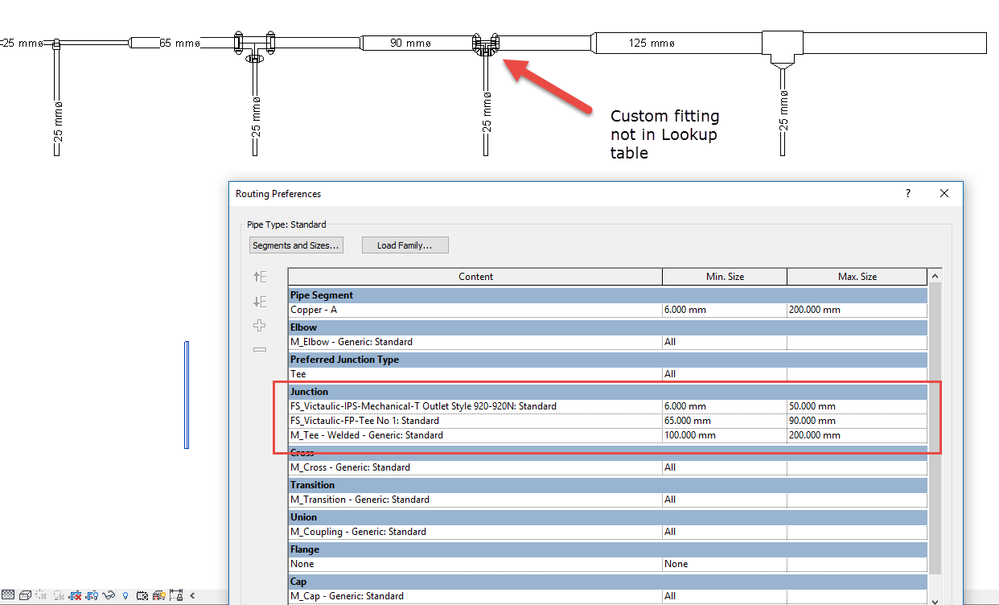This screenshot has width=999, height=605.
Task: Click the Flange group header
Action: 608,549
